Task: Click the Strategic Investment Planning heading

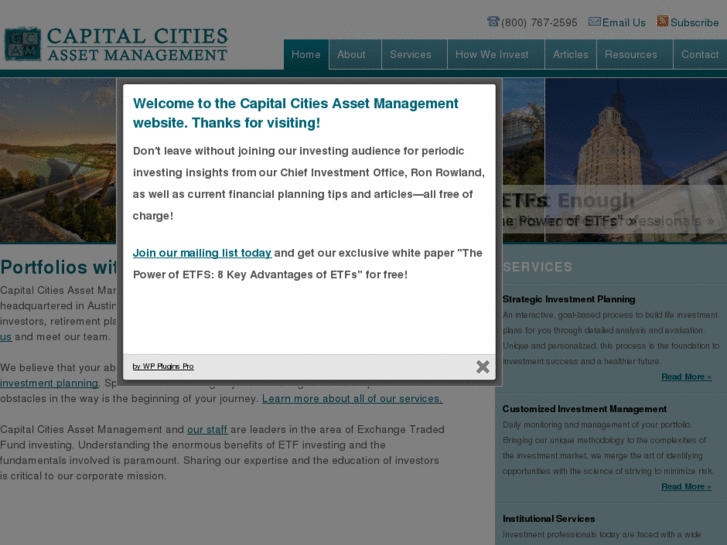Action: tap(569, 299)
